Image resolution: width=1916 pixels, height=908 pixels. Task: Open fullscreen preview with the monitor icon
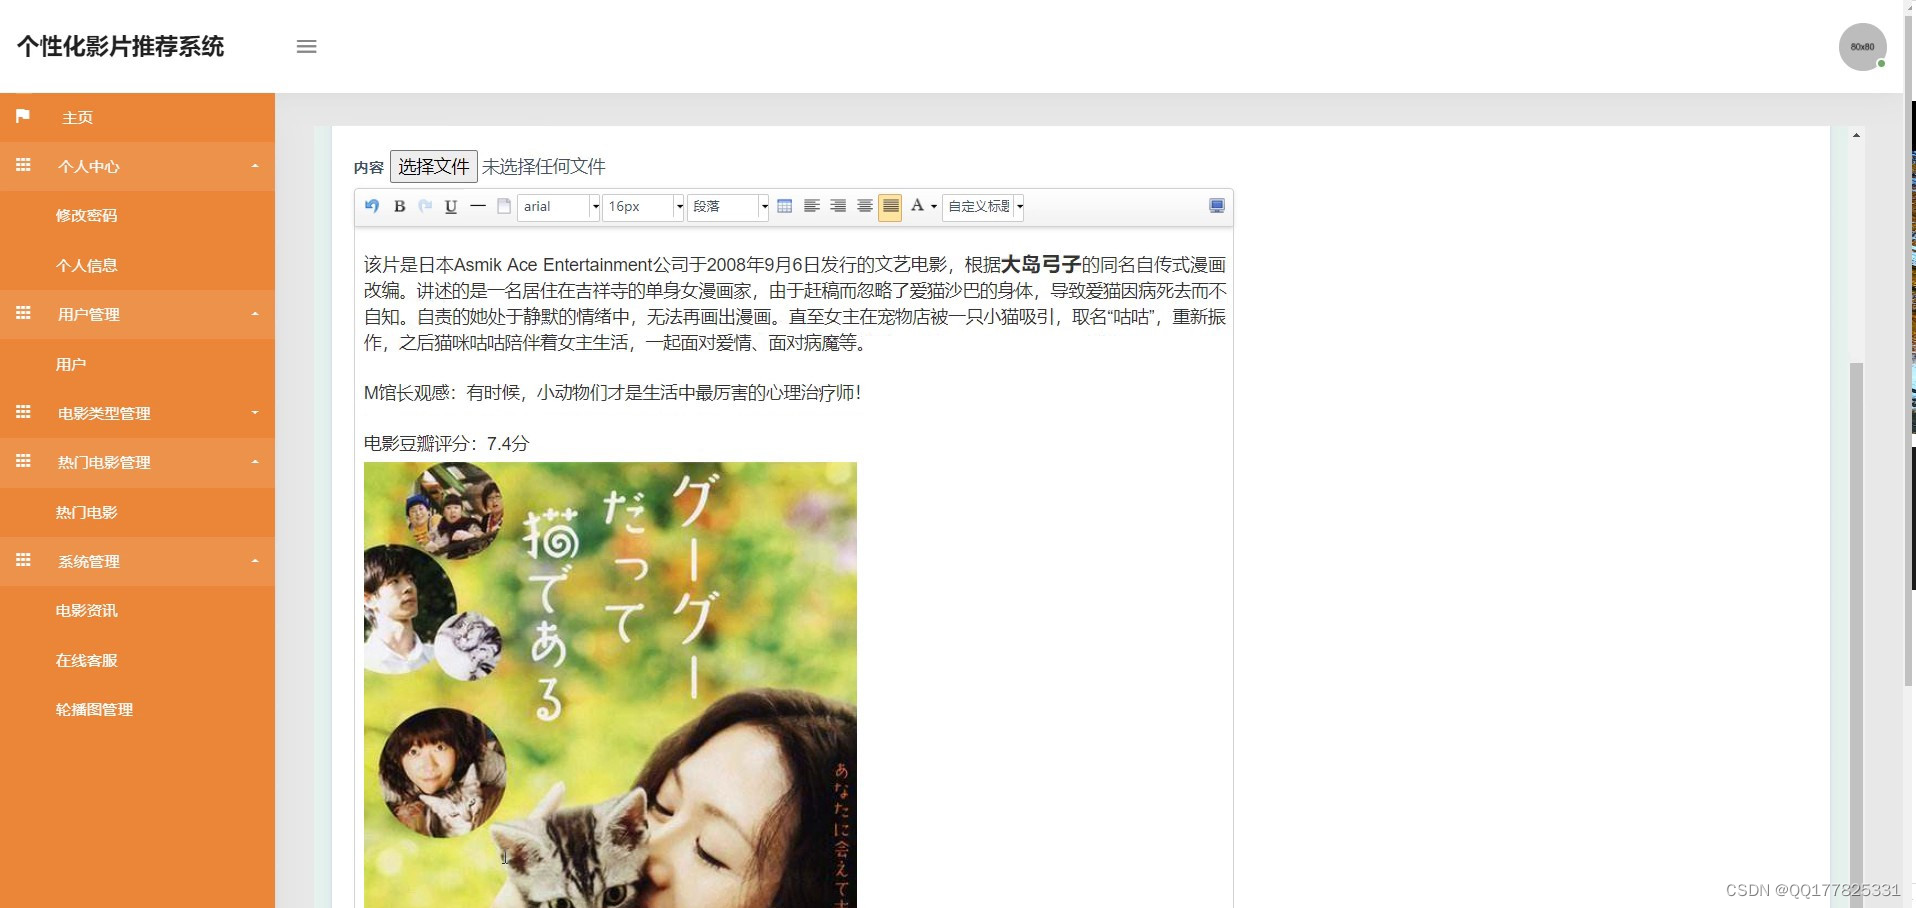pos(1216,206)
